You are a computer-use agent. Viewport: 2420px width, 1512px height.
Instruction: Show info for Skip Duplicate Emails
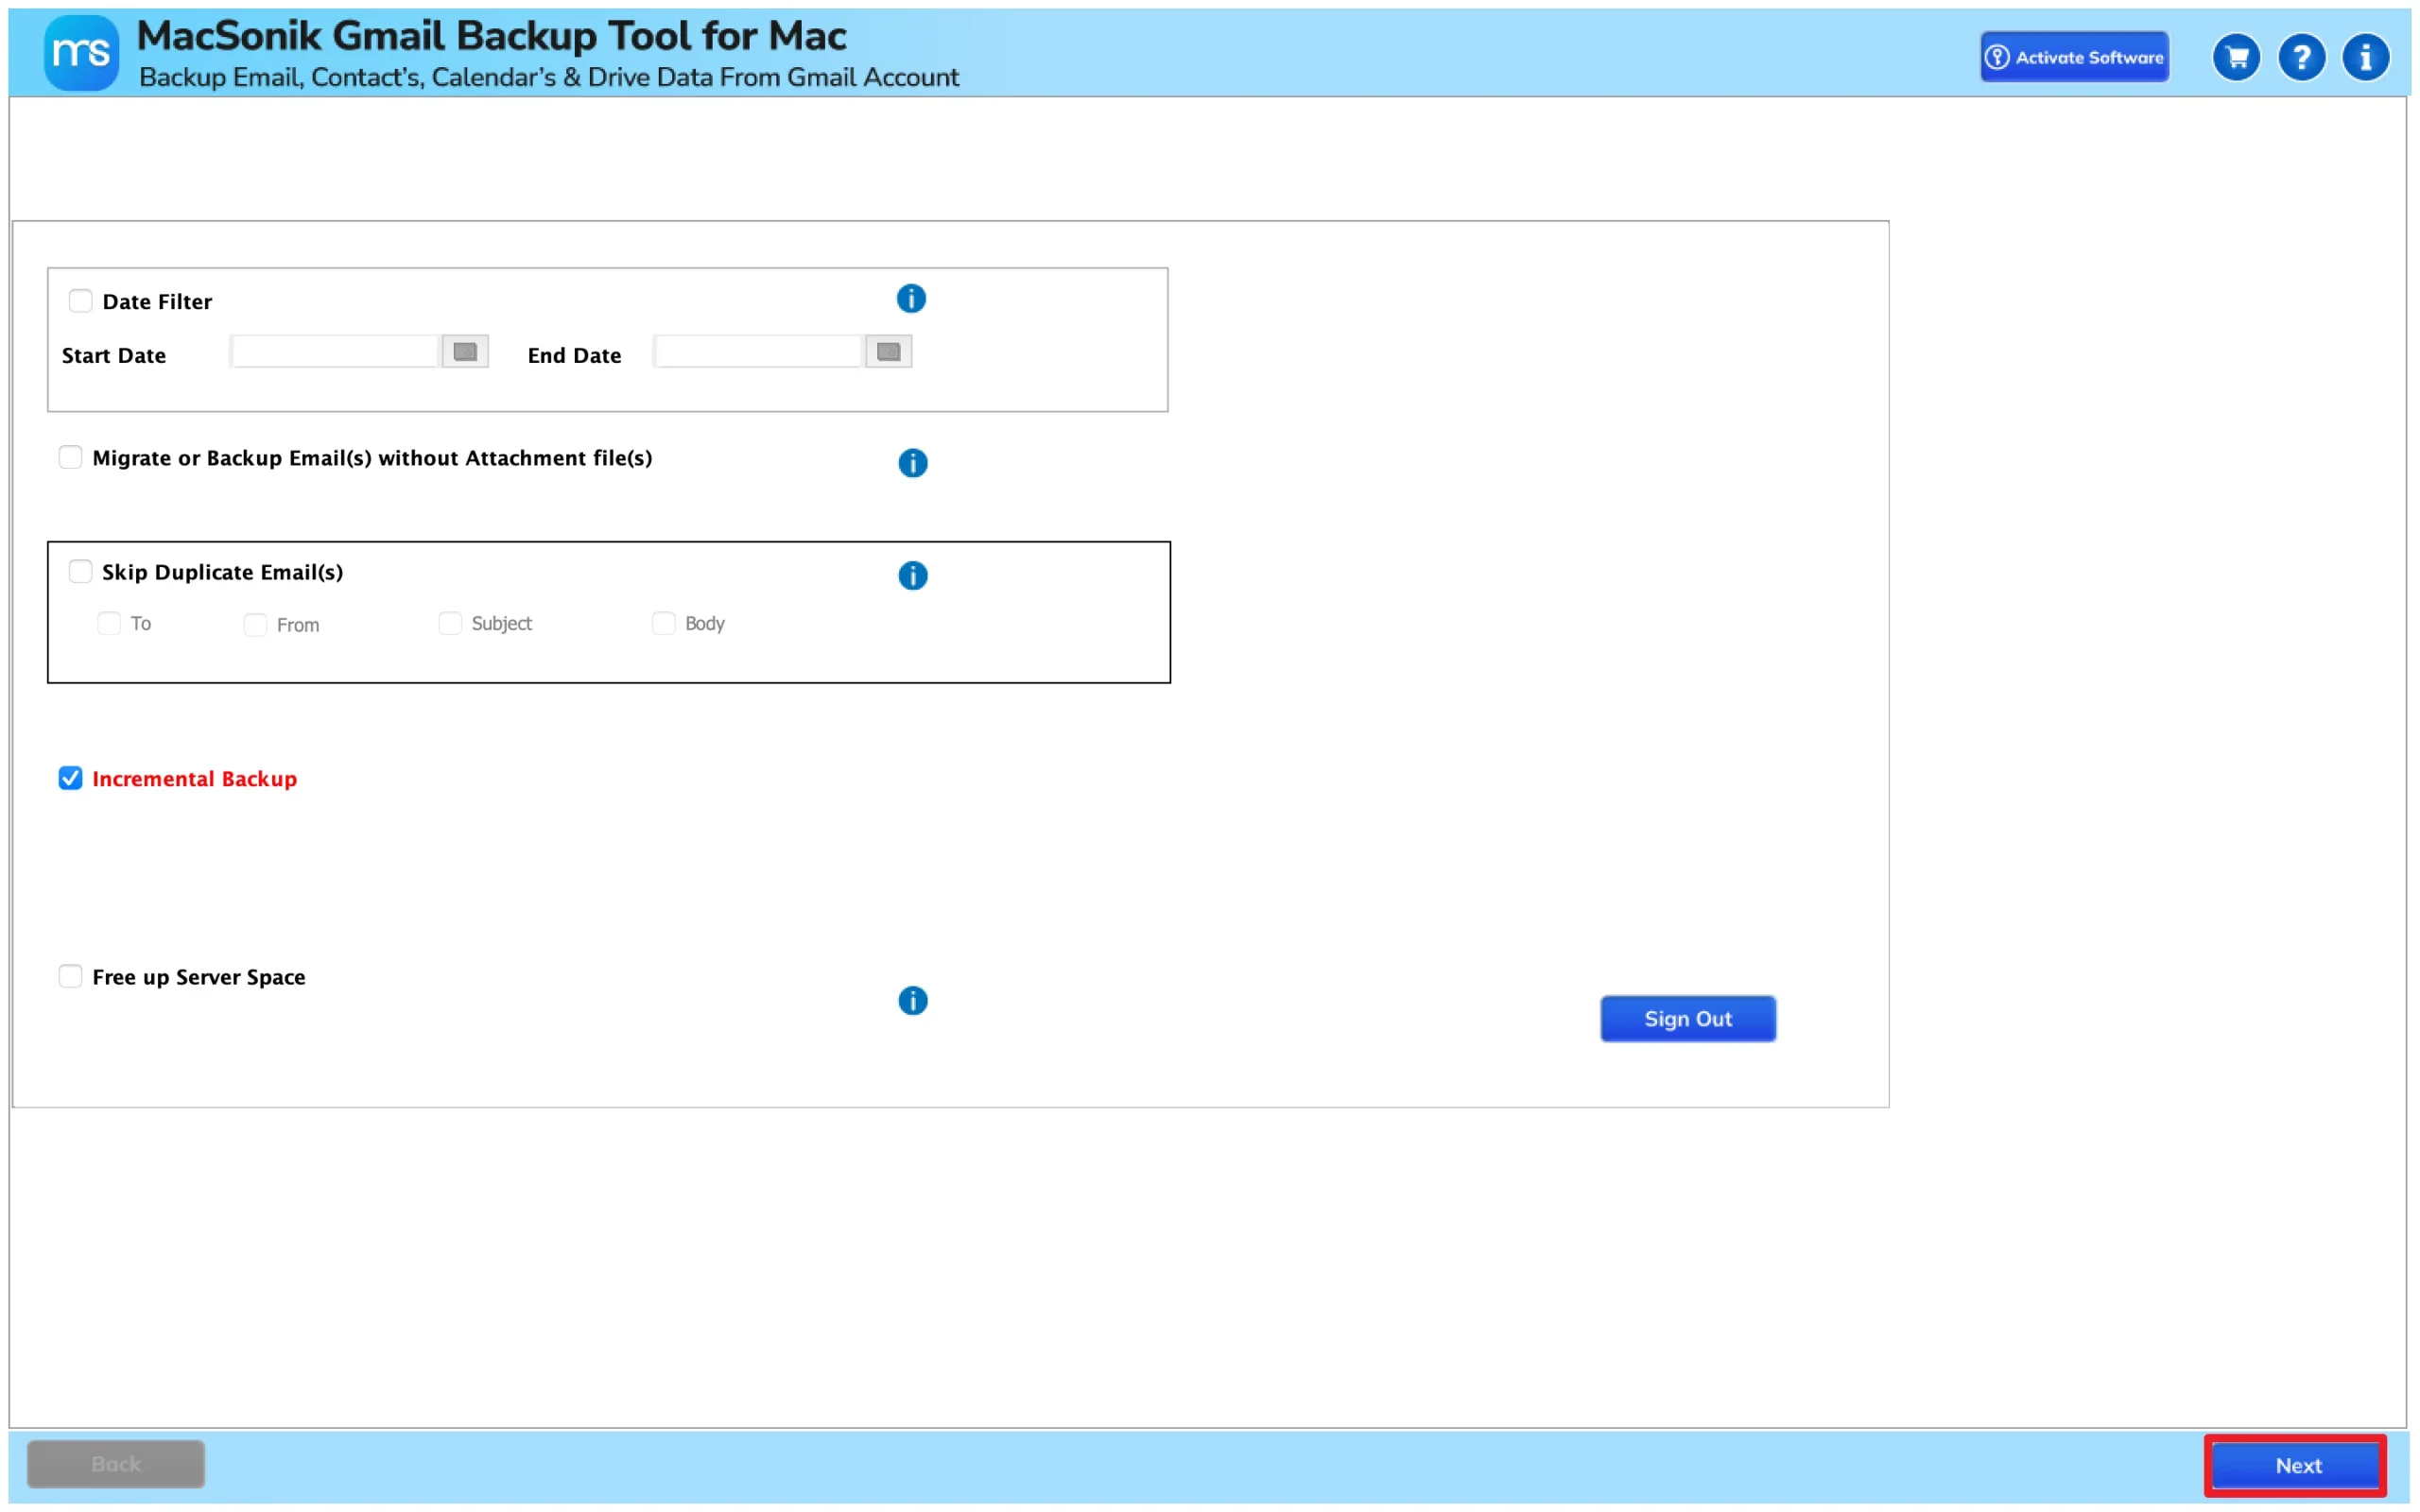coord(912,575)
